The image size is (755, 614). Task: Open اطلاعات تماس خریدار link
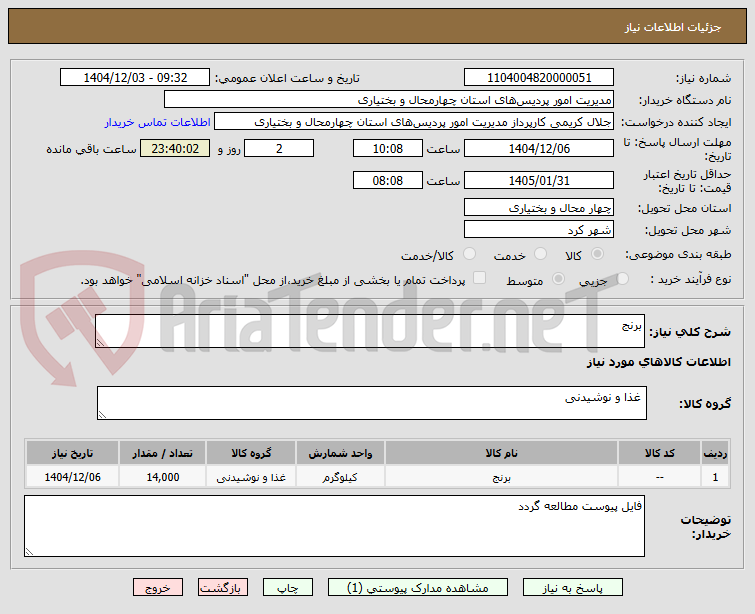pos(157,122)
